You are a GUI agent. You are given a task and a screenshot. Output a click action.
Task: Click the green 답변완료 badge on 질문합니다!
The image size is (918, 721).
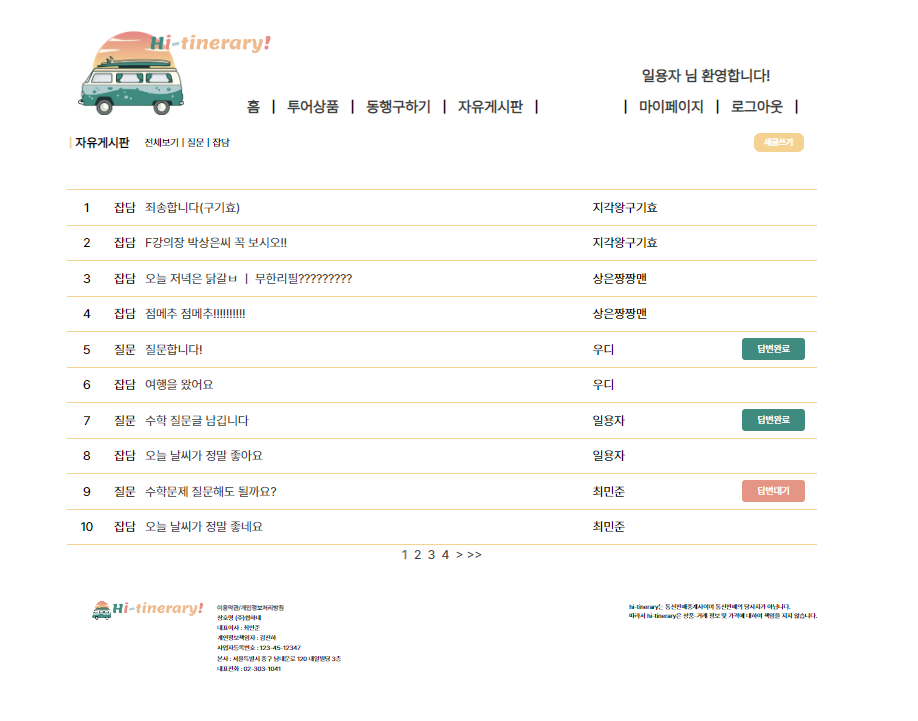click(x=773, y=349)
